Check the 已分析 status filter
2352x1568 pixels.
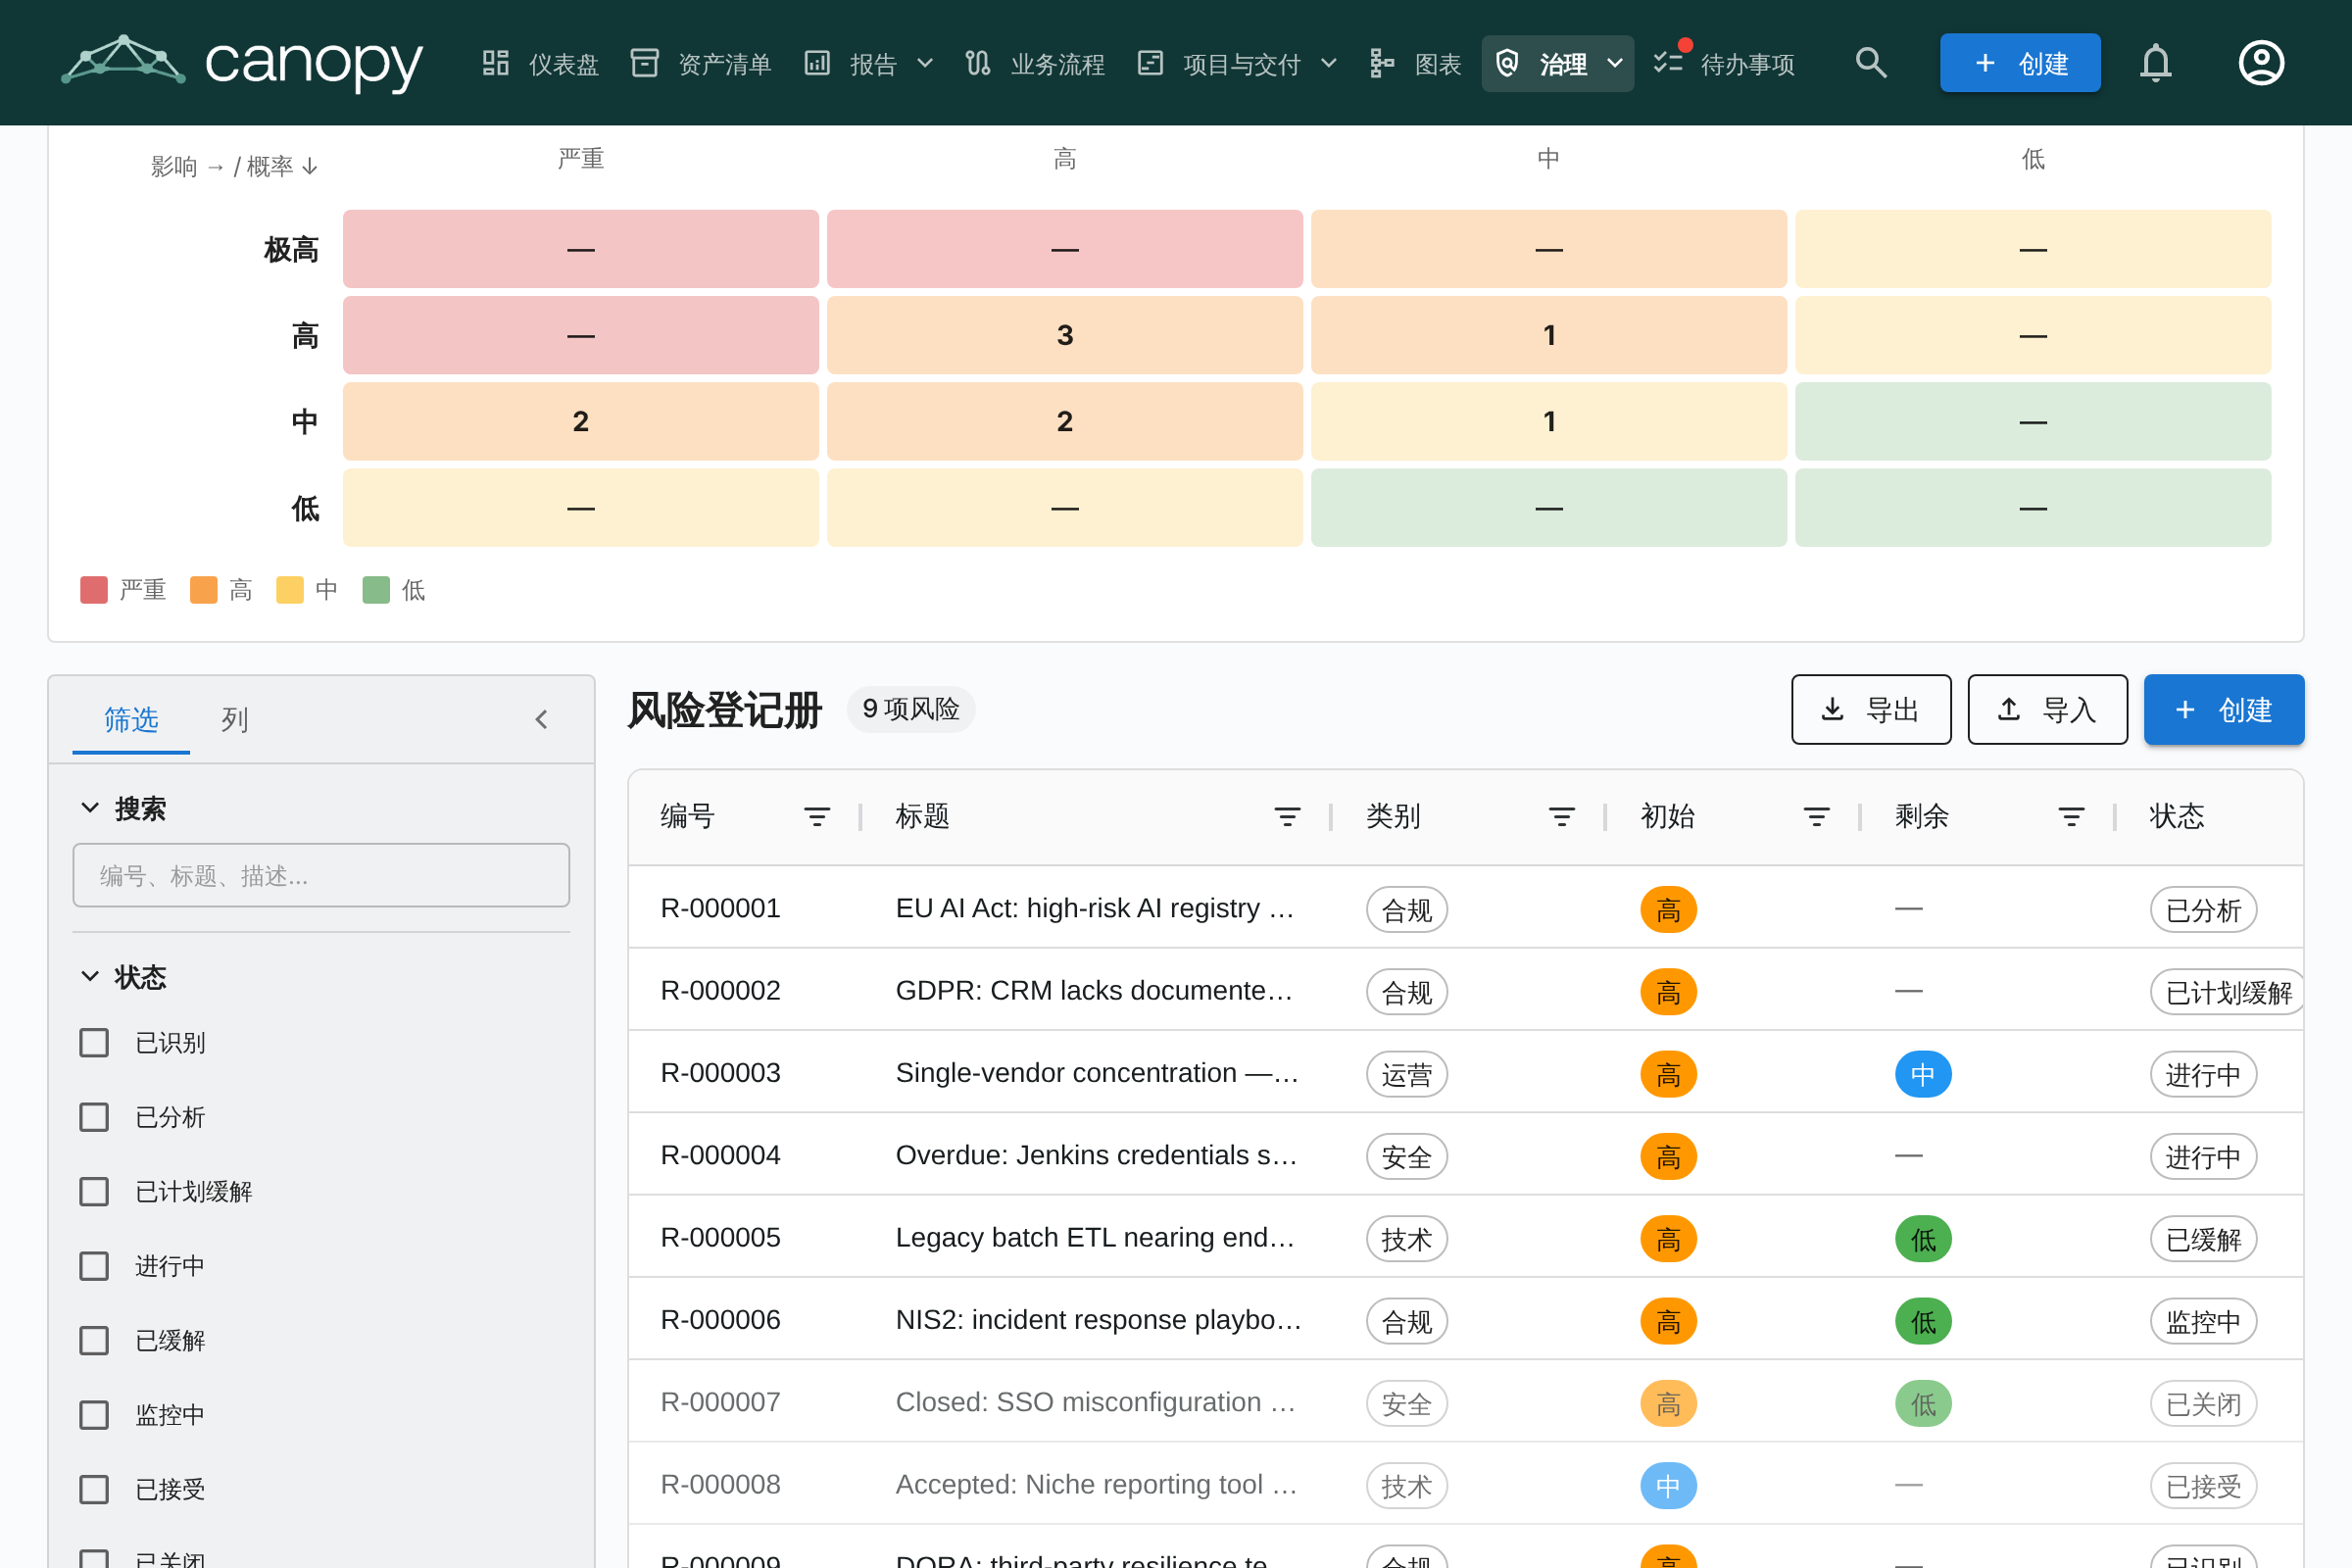coord(94,1117)
